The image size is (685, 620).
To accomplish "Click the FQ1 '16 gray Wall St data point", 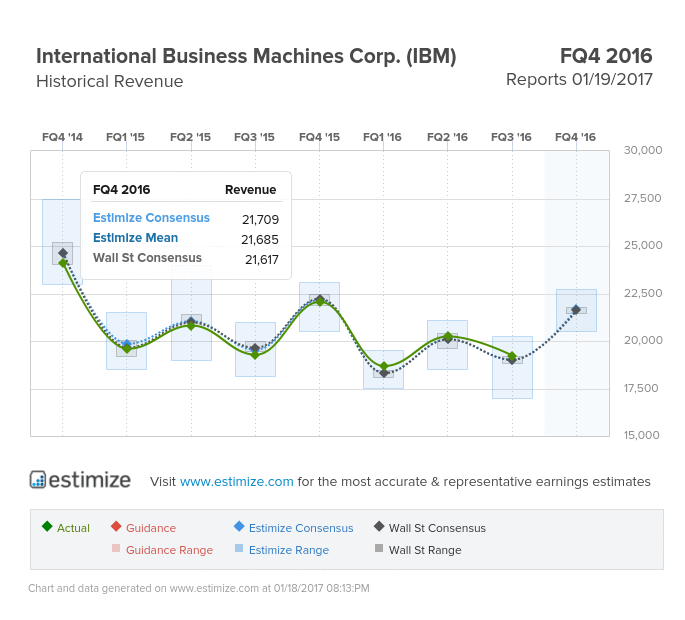I will (384, 374).
